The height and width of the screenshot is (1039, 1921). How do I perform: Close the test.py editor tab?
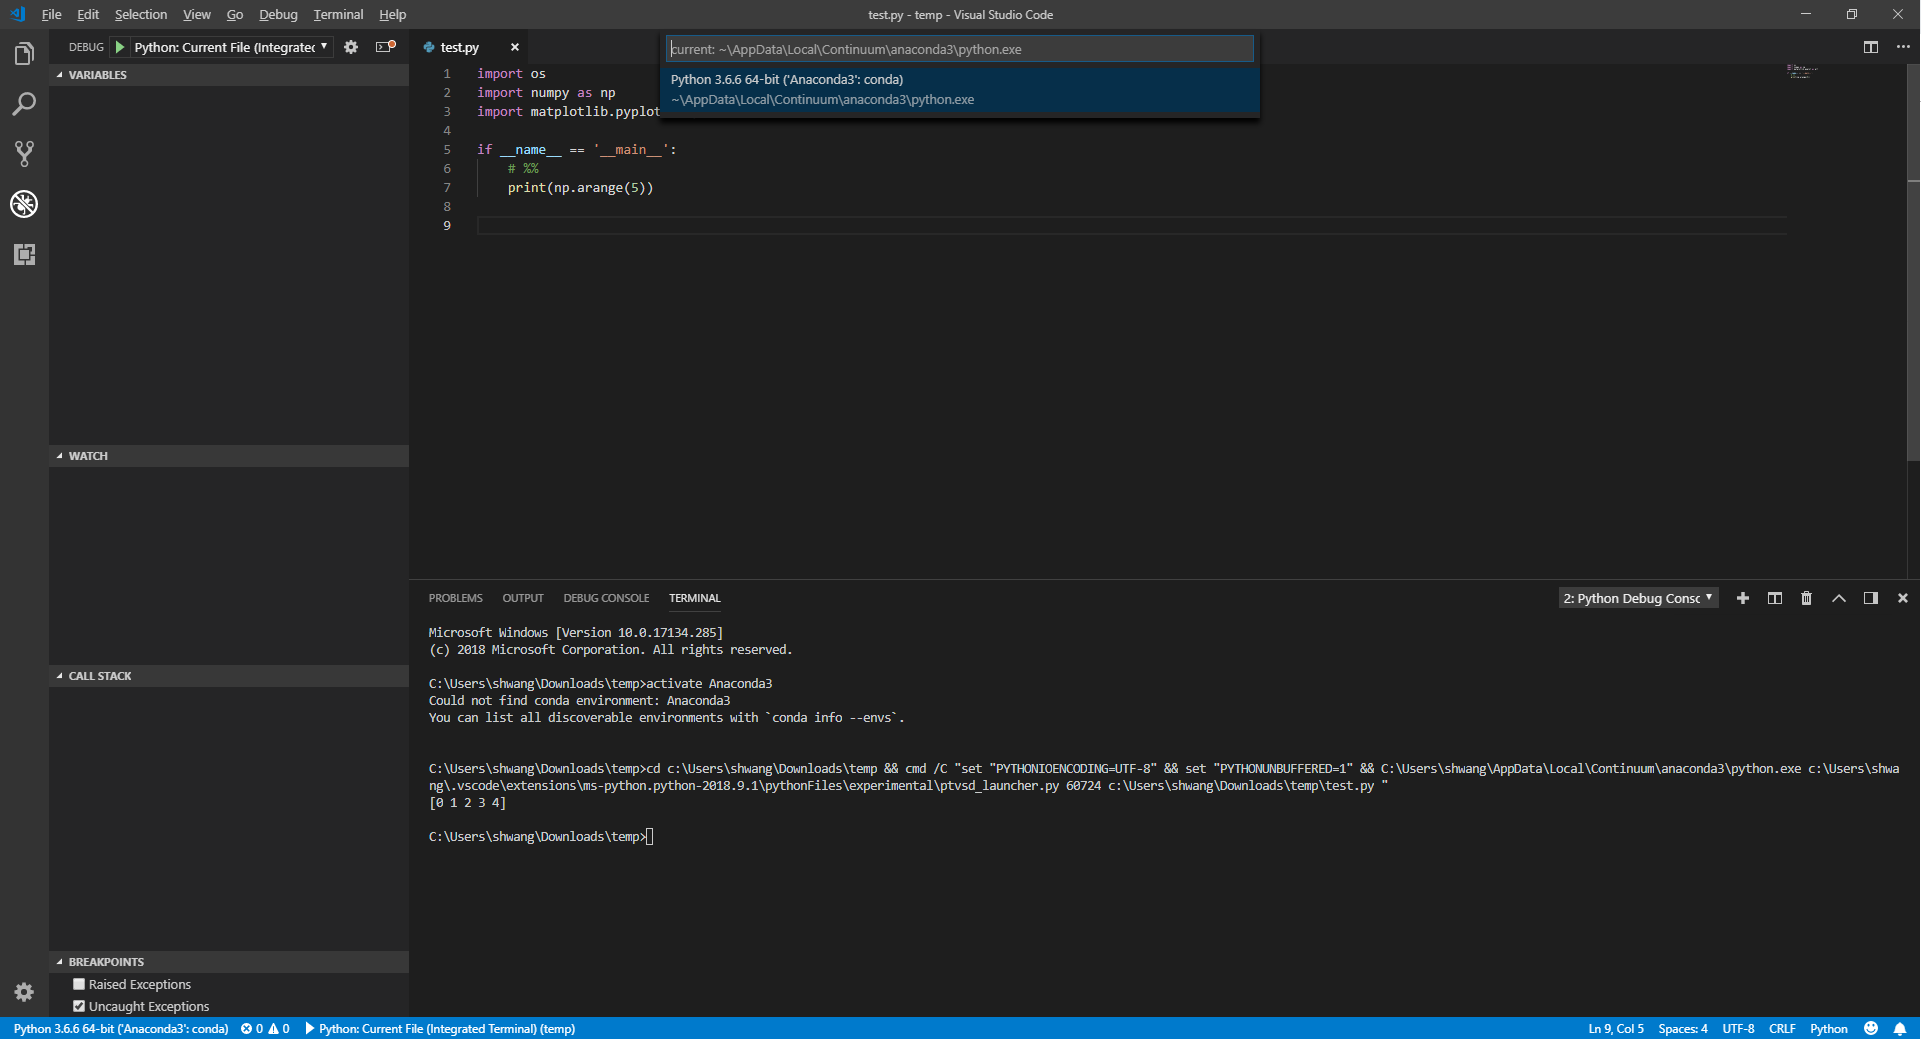(515, 47)
